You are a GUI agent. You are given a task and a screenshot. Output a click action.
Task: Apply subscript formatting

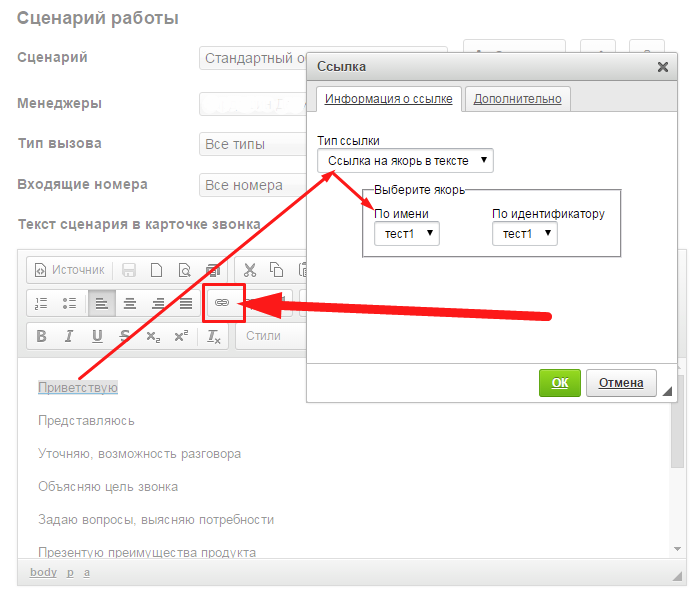click(153, 336)
